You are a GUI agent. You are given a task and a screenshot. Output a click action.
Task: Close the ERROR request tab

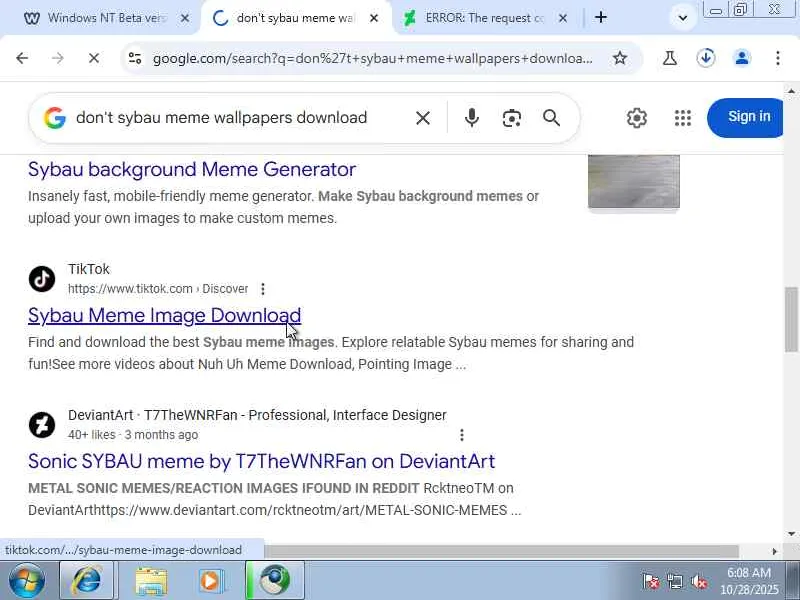click(x=563, y=18)
